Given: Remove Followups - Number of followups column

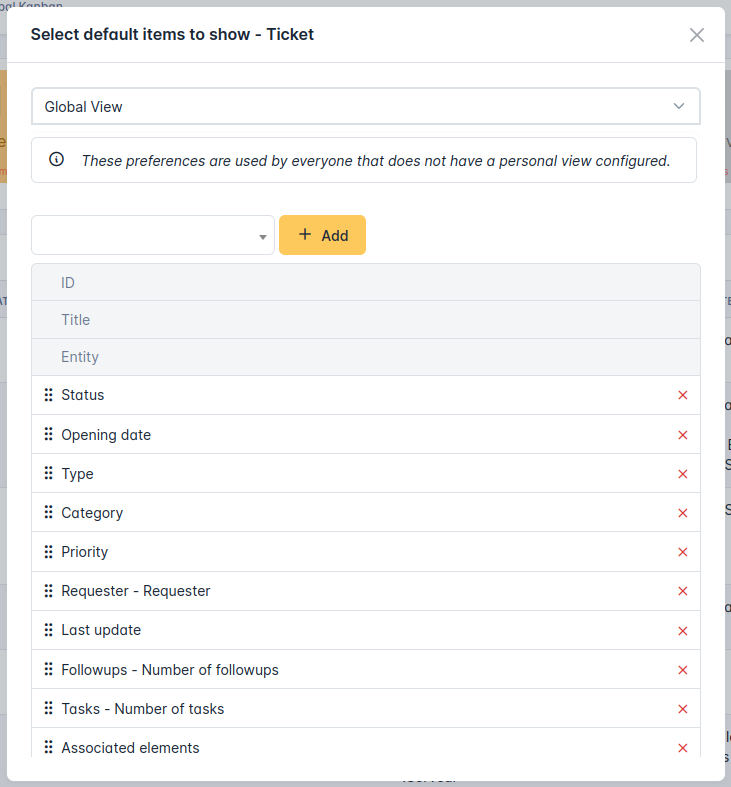Looking at the screenshot, I should (682, 670).
